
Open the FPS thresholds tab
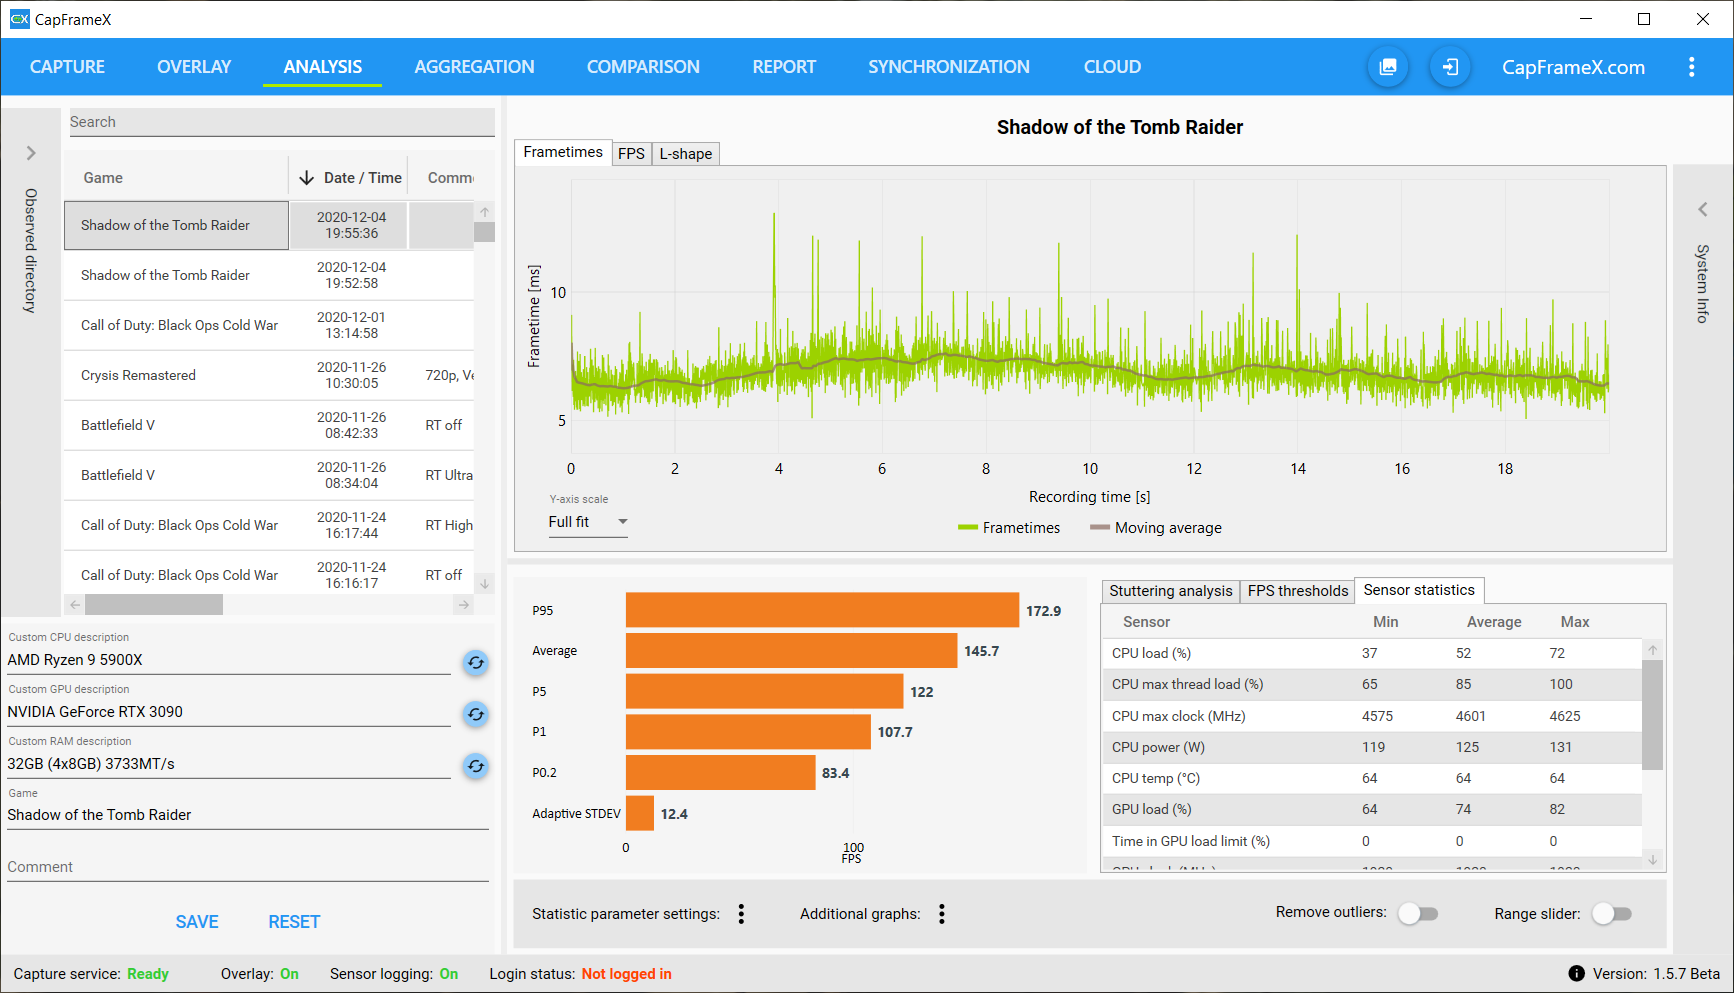click(x=1297, y=591)
